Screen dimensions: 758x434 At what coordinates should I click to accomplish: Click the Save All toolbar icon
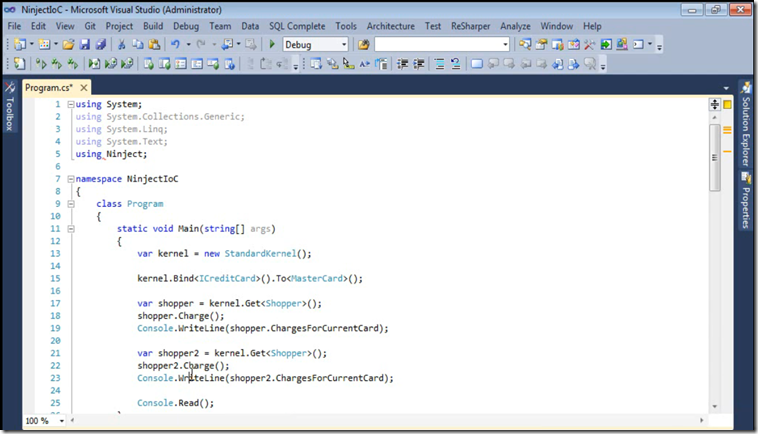(101, 44)
